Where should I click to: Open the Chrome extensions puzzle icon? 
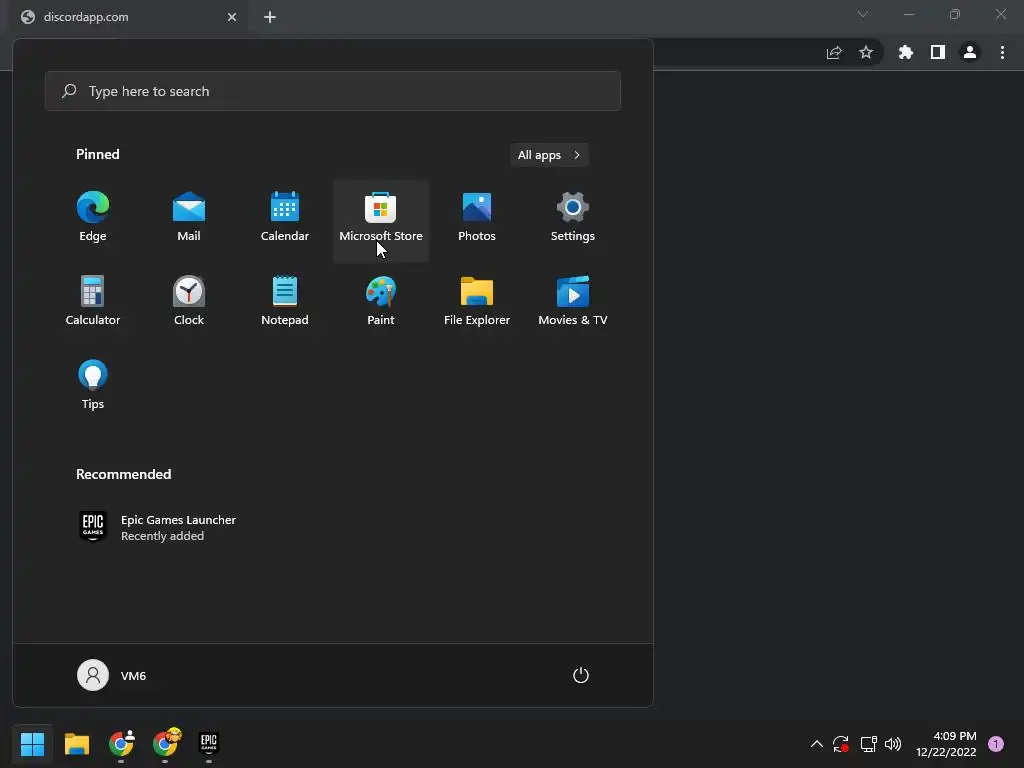coord(906,52)
